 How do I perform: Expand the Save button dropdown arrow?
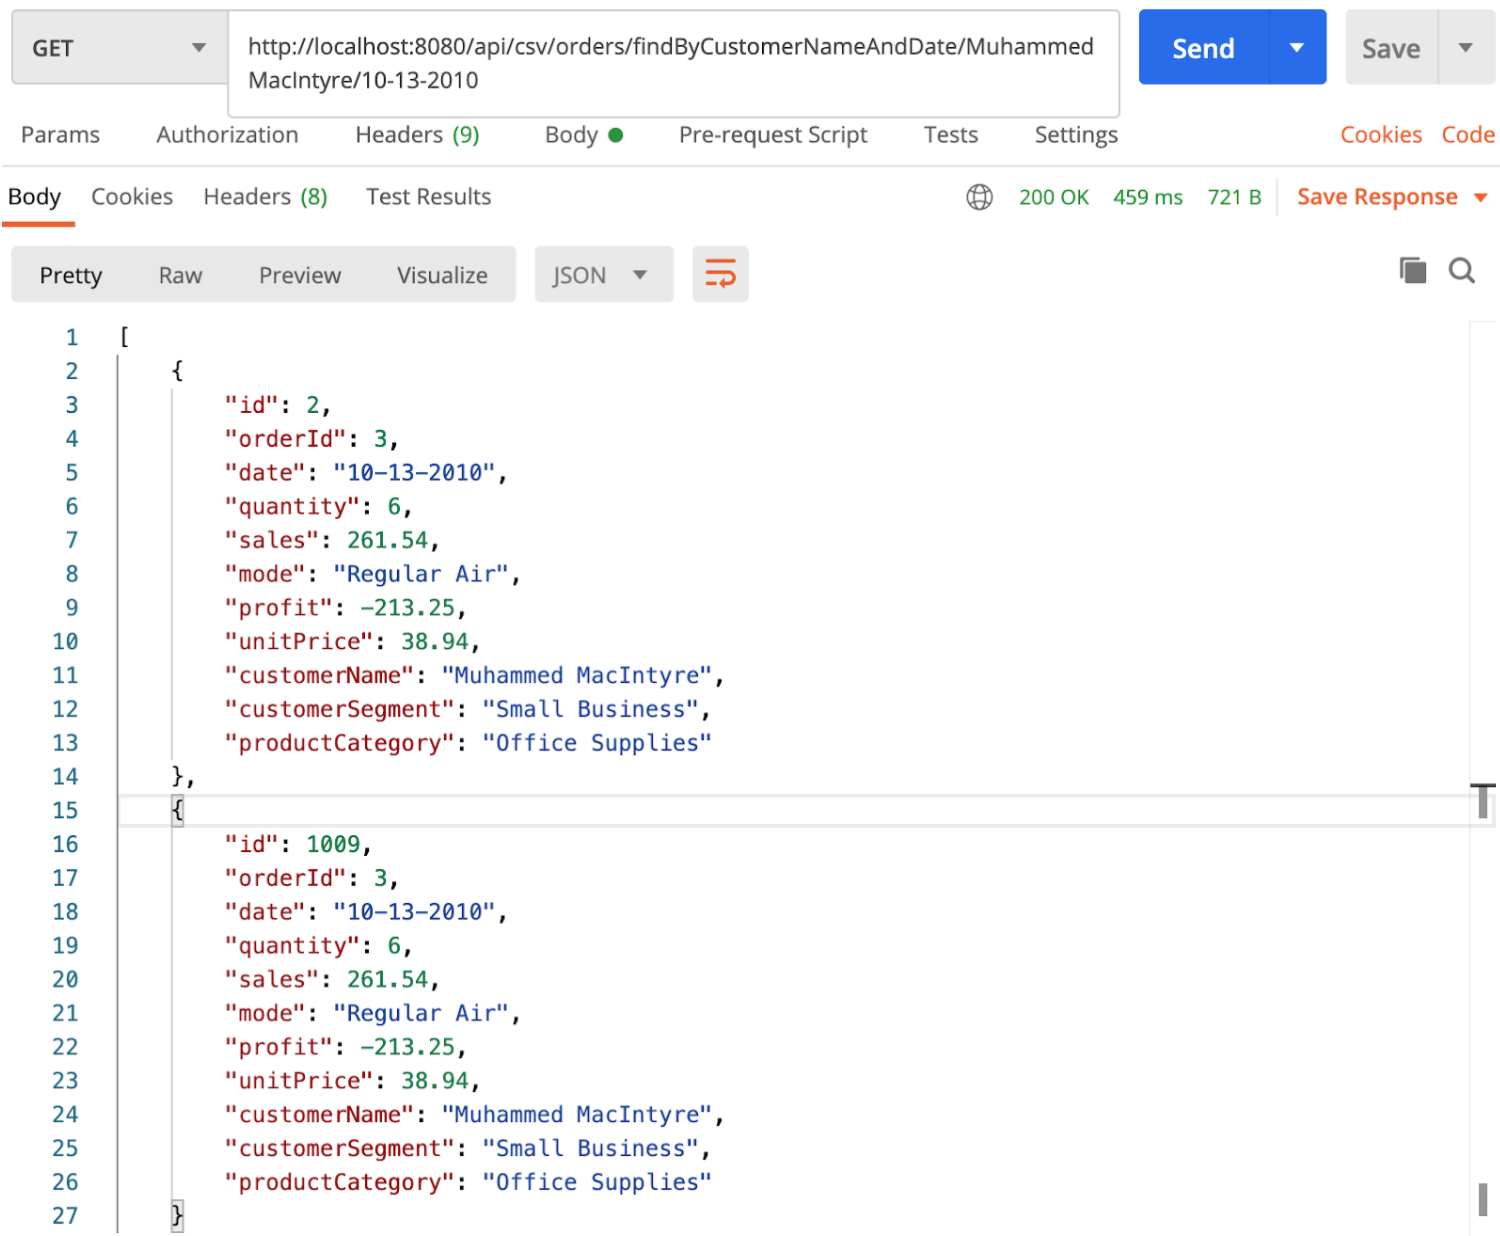(1466, 47)
